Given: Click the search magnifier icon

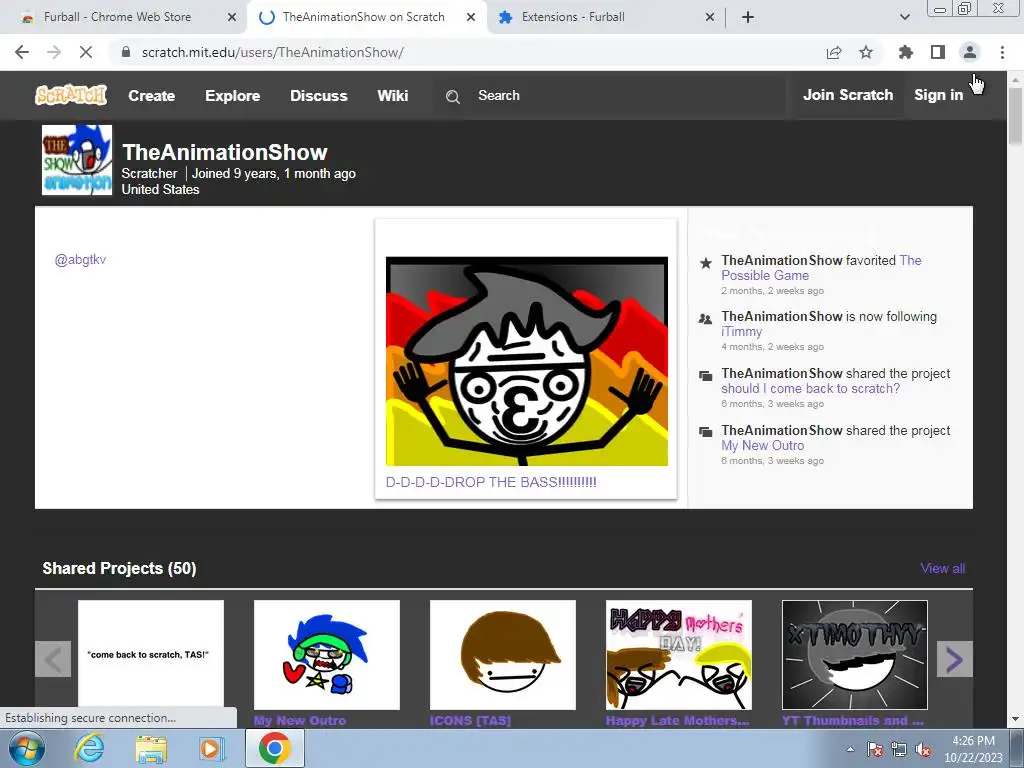Looking at the screenshot, I should coord(453,97).
